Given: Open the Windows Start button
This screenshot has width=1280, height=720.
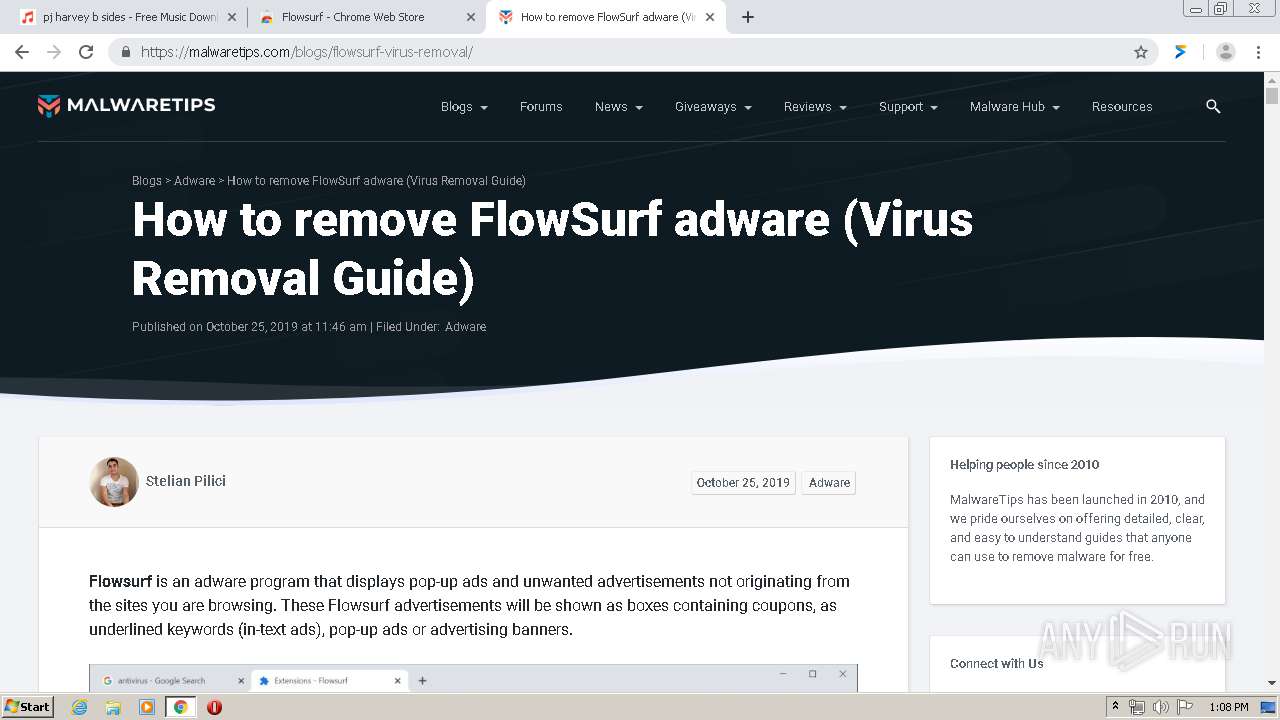Looking at the screenshot, I should pyautogui.click(x=28, y=707).
